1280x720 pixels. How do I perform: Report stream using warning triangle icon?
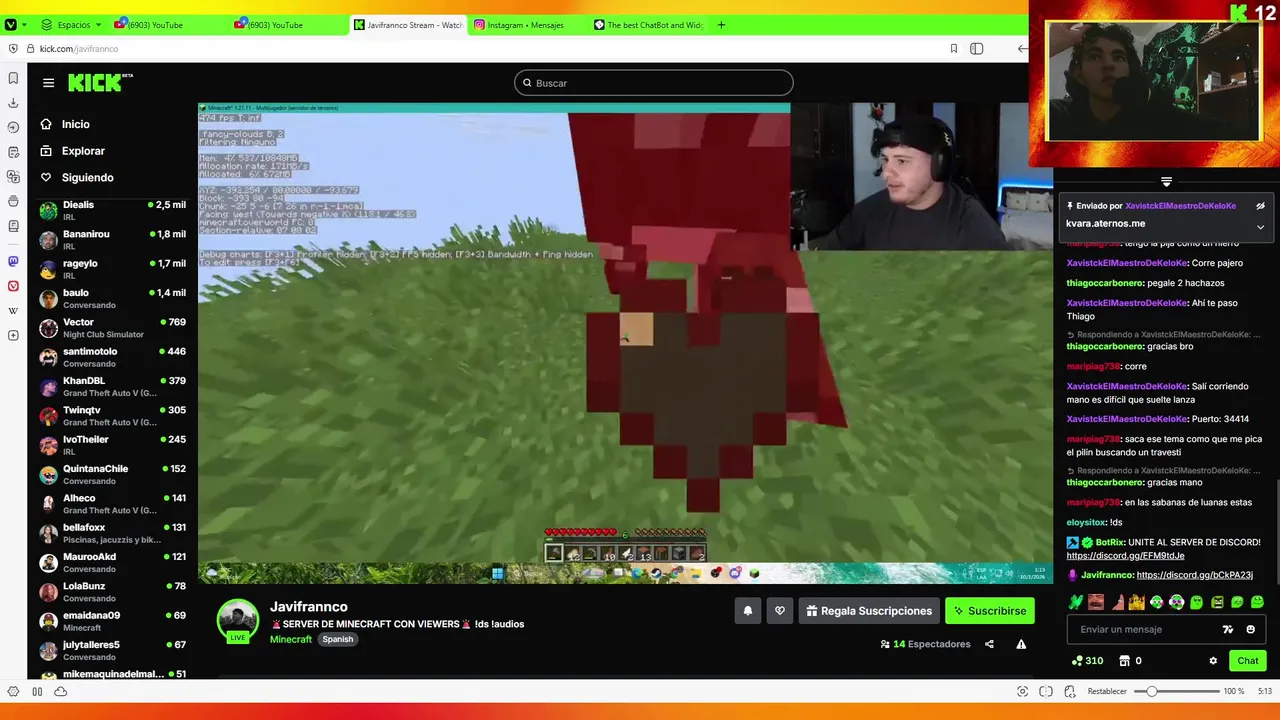(x=1021, y=644)
